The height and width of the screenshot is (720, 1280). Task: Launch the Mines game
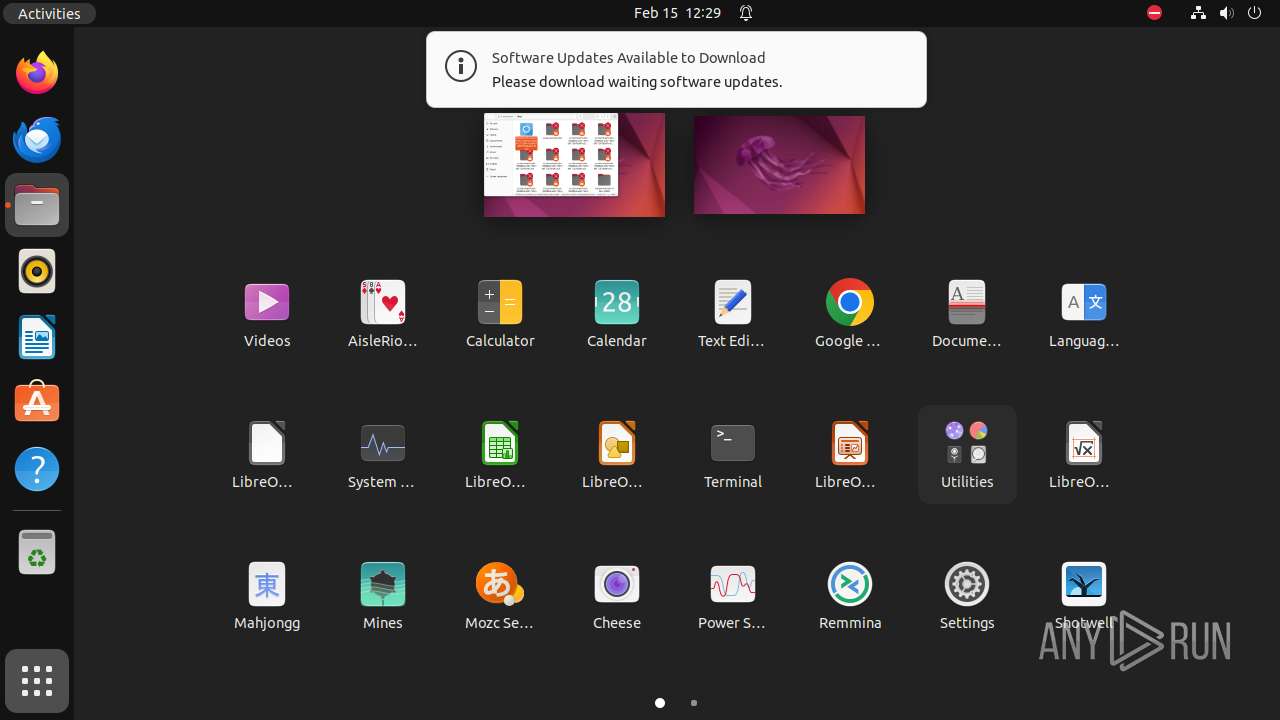point(383,596)
